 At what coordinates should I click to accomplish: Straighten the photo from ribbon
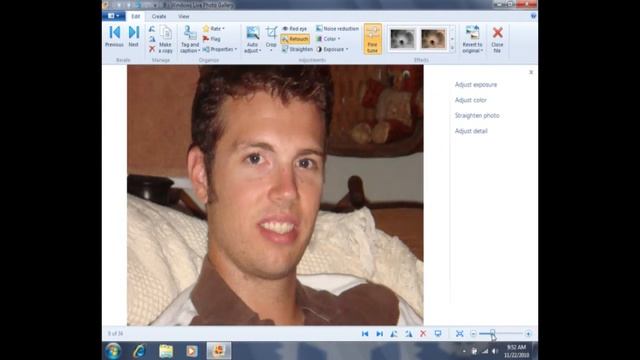click(x=297, y=49)
